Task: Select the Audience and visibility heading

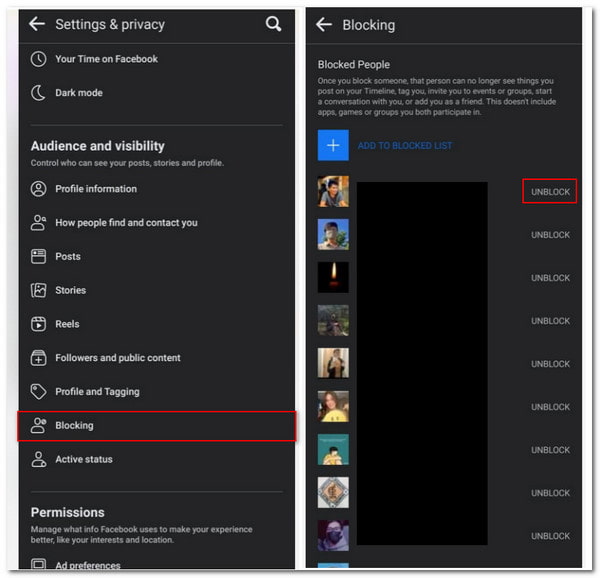Action: pyautogui.click(x=98, y=146)
